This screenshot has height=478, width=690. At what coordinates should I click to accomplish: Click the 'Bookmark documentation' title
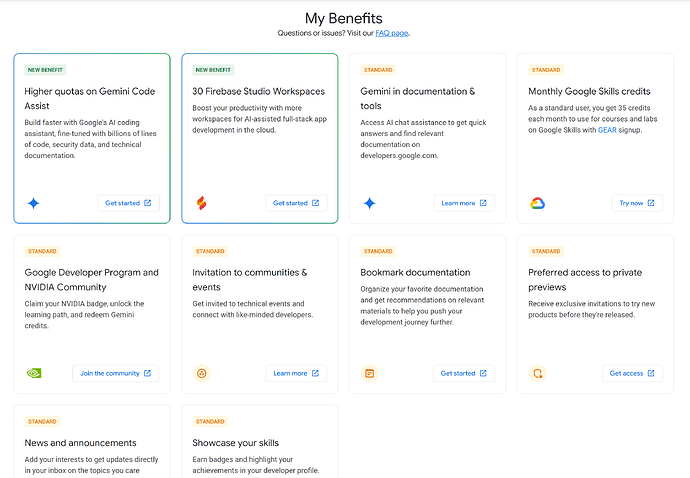(x=415, y=272)
